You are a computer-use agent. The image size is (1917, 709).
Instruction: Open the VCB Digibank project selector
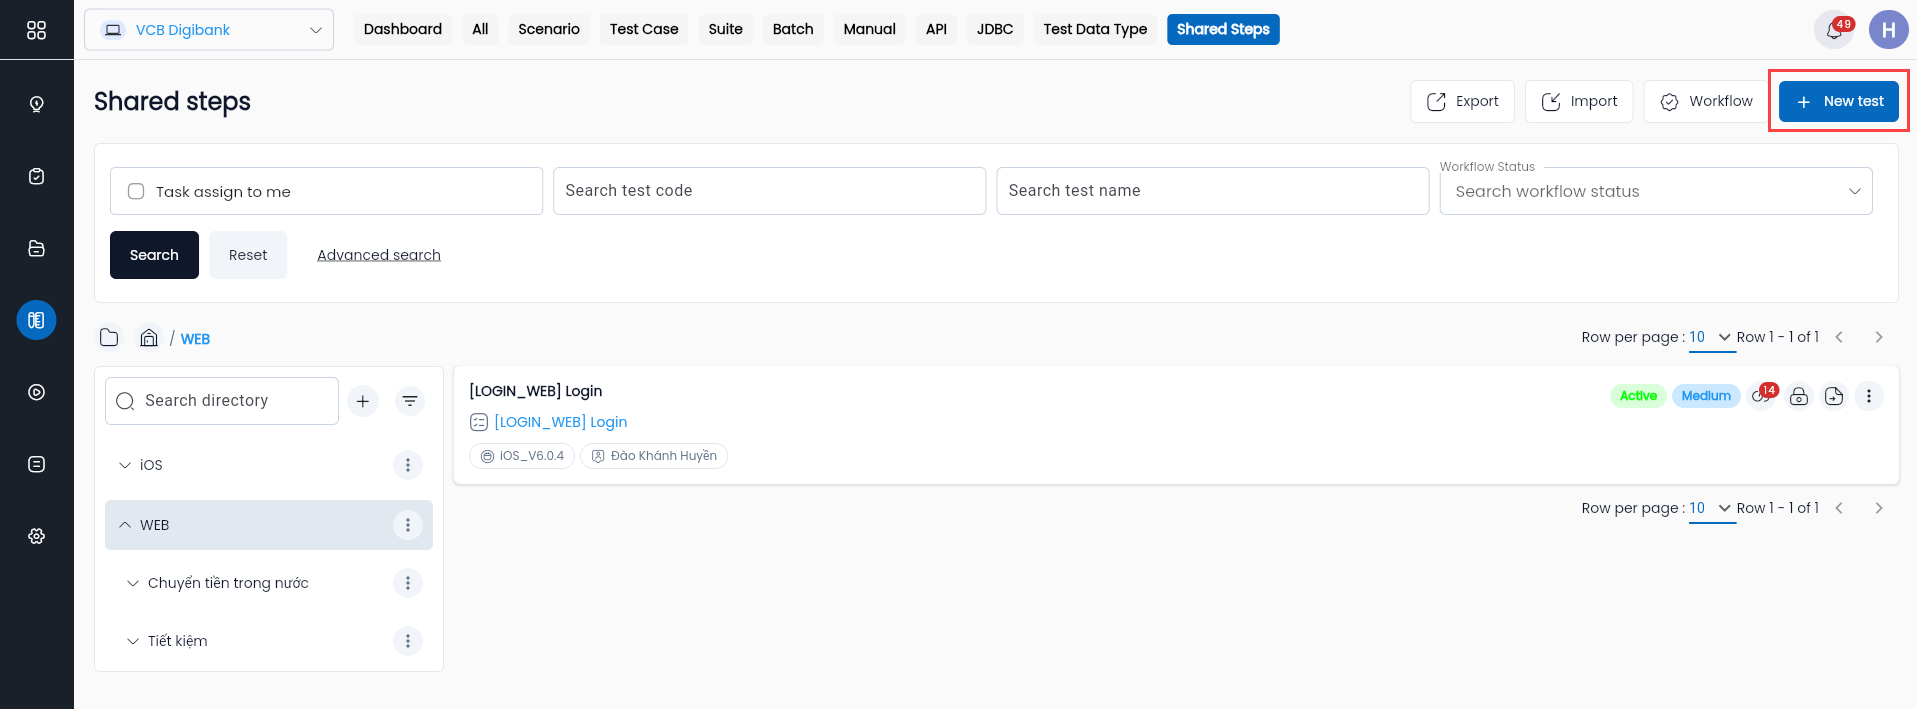(209, 30)
